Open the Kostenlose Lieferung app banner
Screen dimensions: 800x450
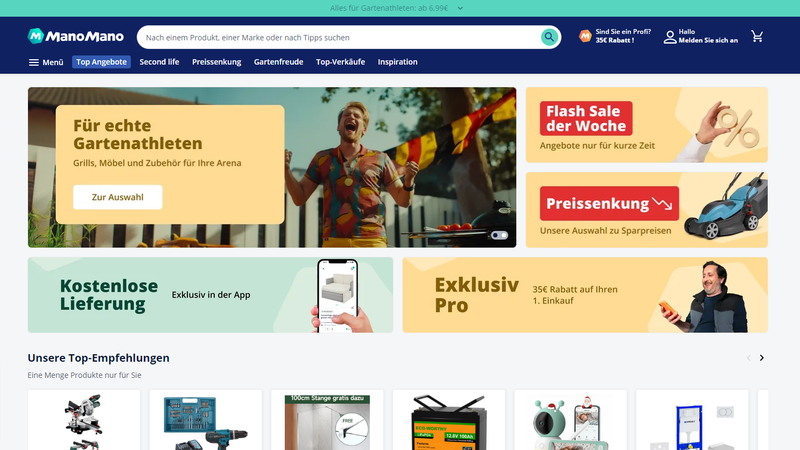pyautogui.click(x=210, y=295)
